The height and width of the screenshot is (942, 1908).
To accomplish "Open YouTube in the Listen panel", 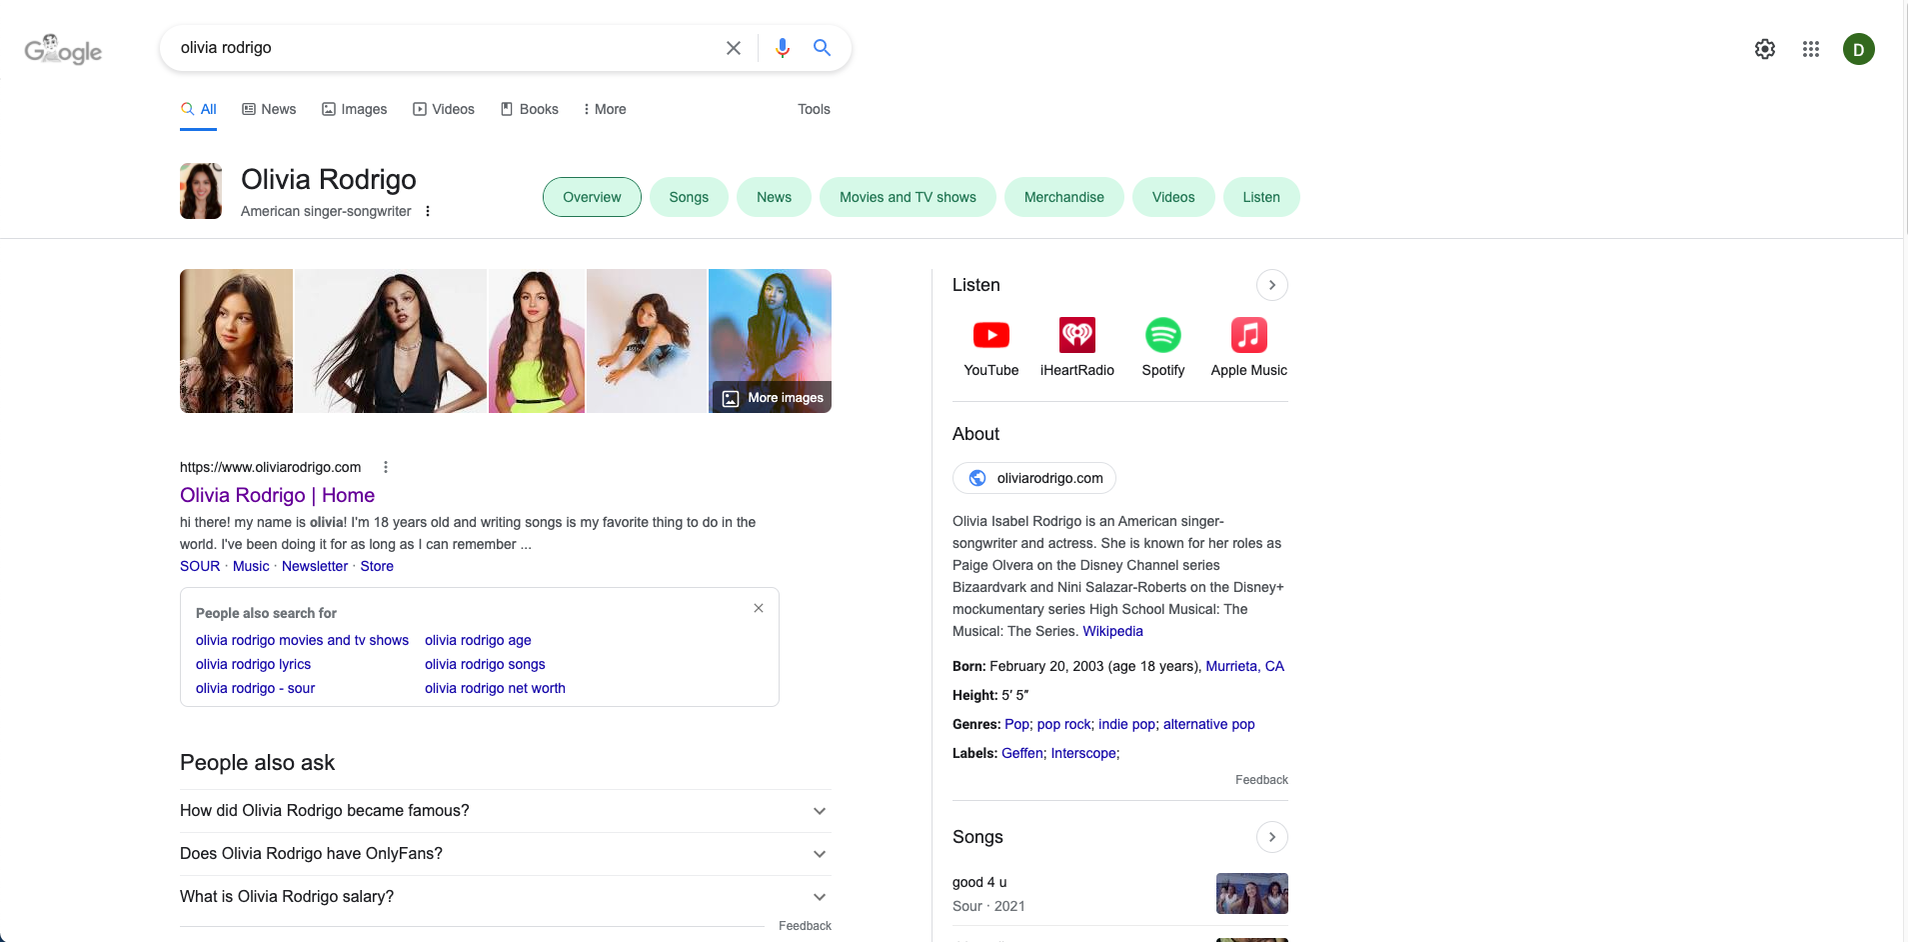I will click(x=991, y=347).
